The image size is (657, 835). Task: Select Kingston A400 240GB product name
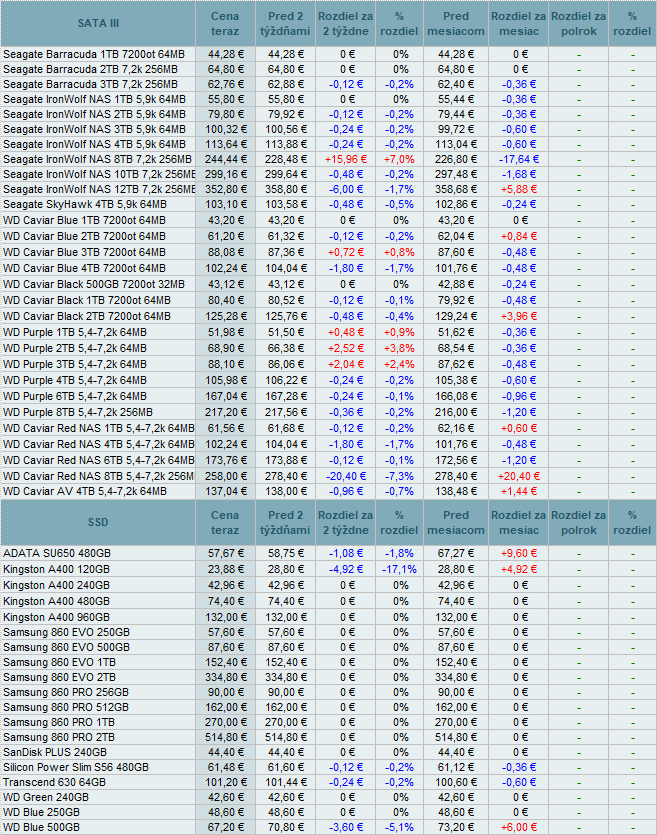tap(56, 585)
